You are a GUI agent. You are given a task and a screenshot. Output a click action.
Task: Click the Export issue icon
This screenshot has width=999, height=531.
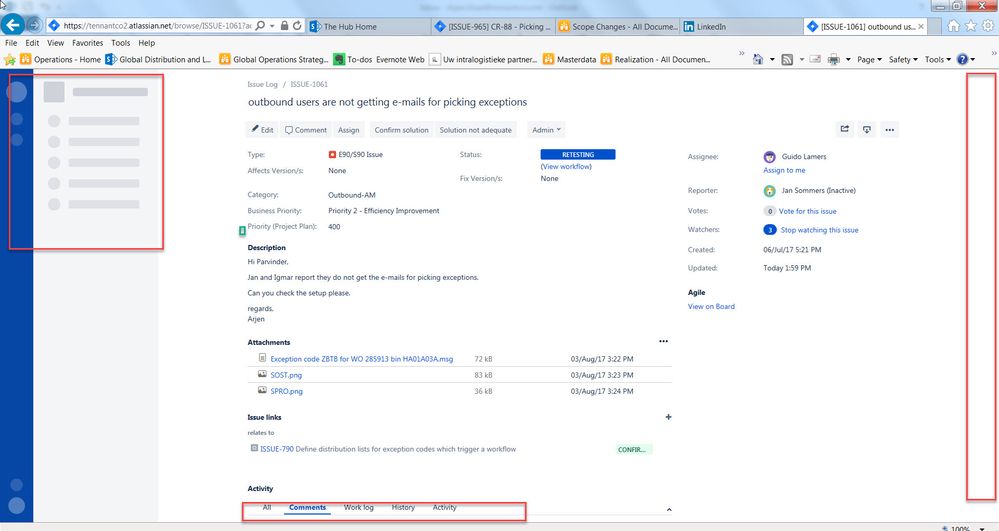(866, 129)
